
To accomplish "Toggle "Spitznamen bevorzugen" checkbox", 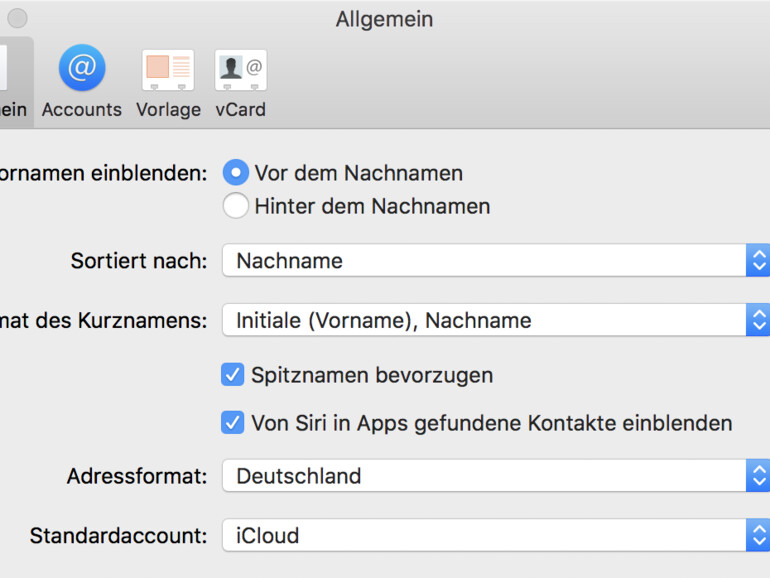I will 233,375.
